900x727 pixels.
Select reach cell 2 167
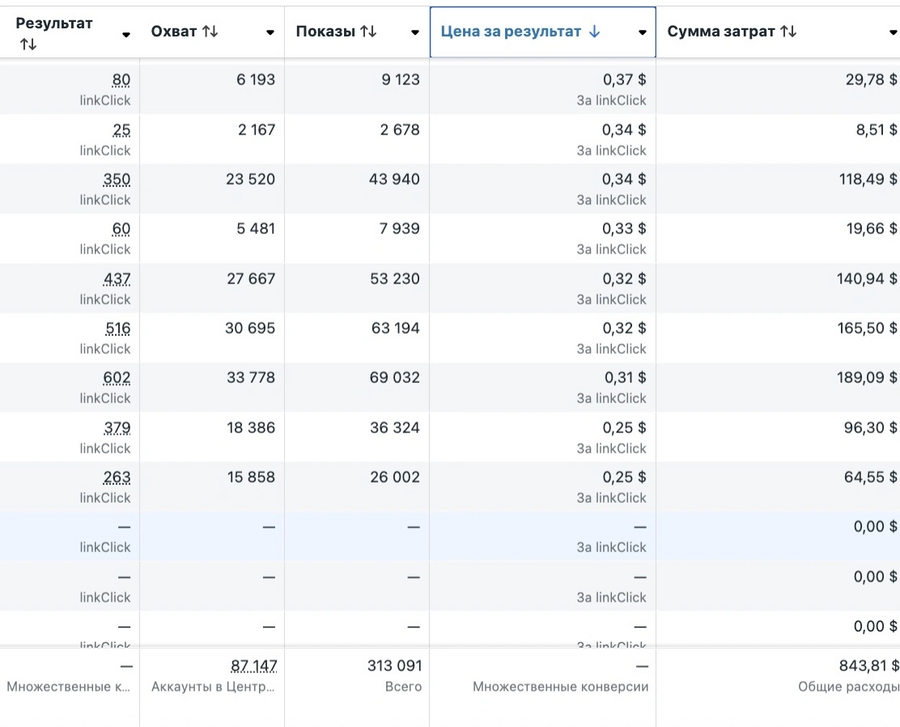pos(257,130)
